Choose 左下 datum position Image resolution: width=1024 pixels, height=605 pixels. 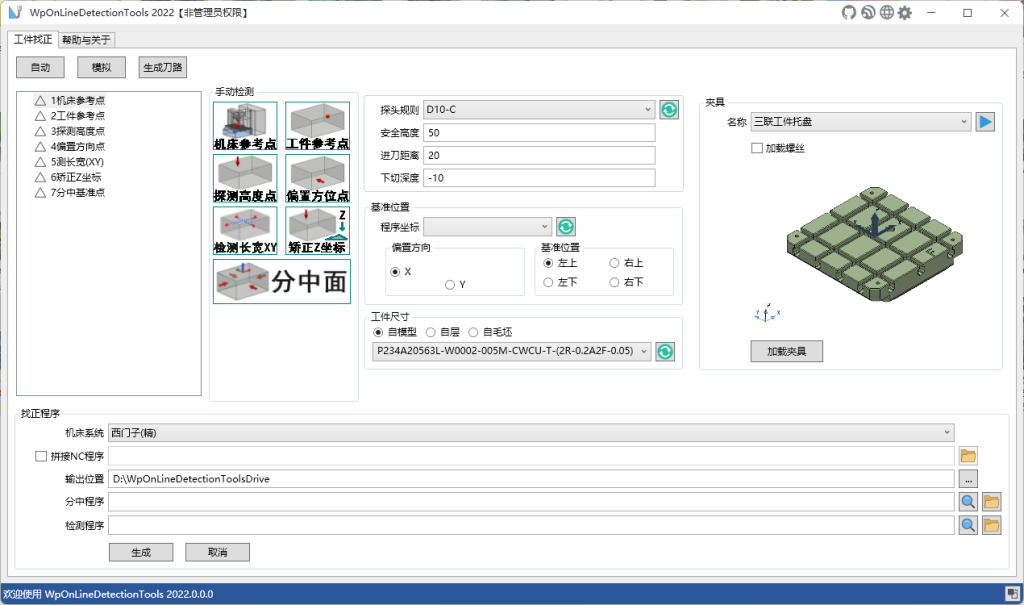pyautogui.click(x=549, y=282)
